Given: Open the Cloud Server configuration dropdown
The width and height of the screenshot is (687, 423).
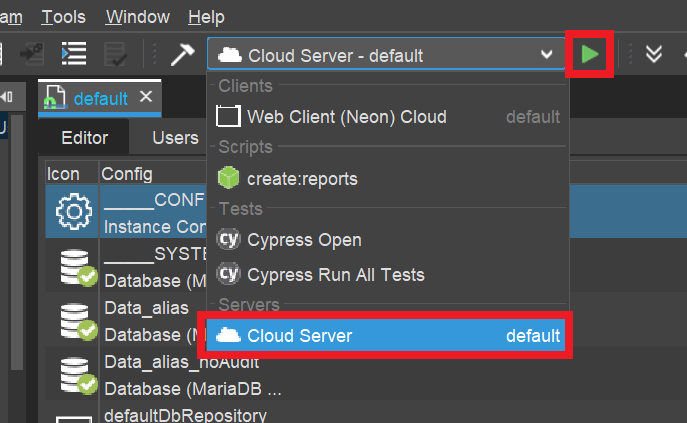Looking at the screenshot, I should (x=386, y=55).
